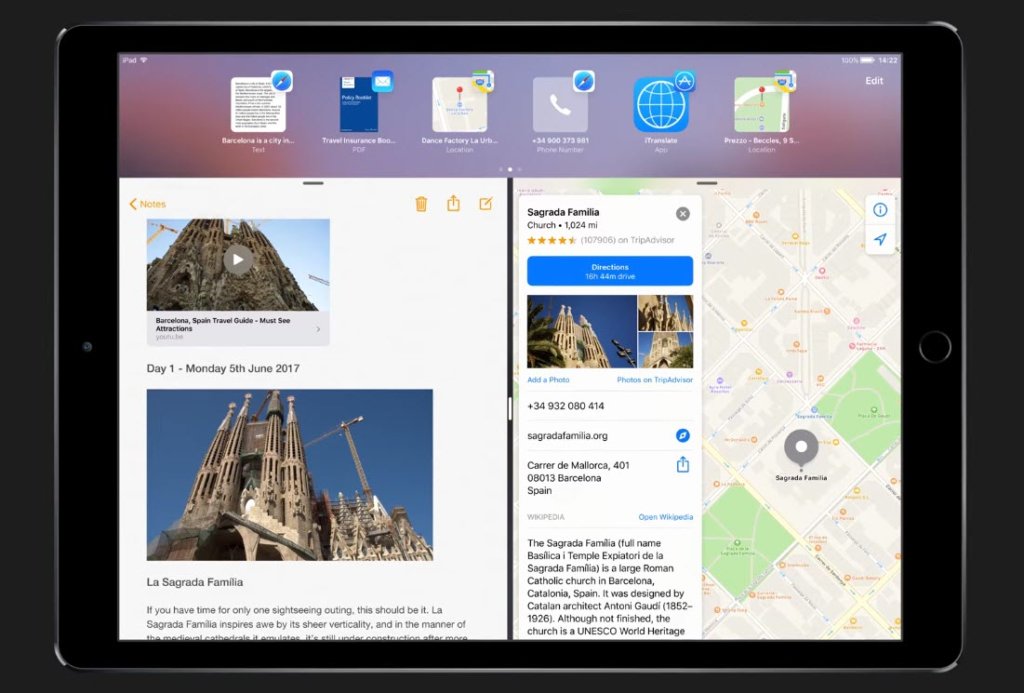Image resolution: width=1024 pixels, height=693 pixels.
Task: Tap Sagrada Familia map pin
Action: pos(801,449)
